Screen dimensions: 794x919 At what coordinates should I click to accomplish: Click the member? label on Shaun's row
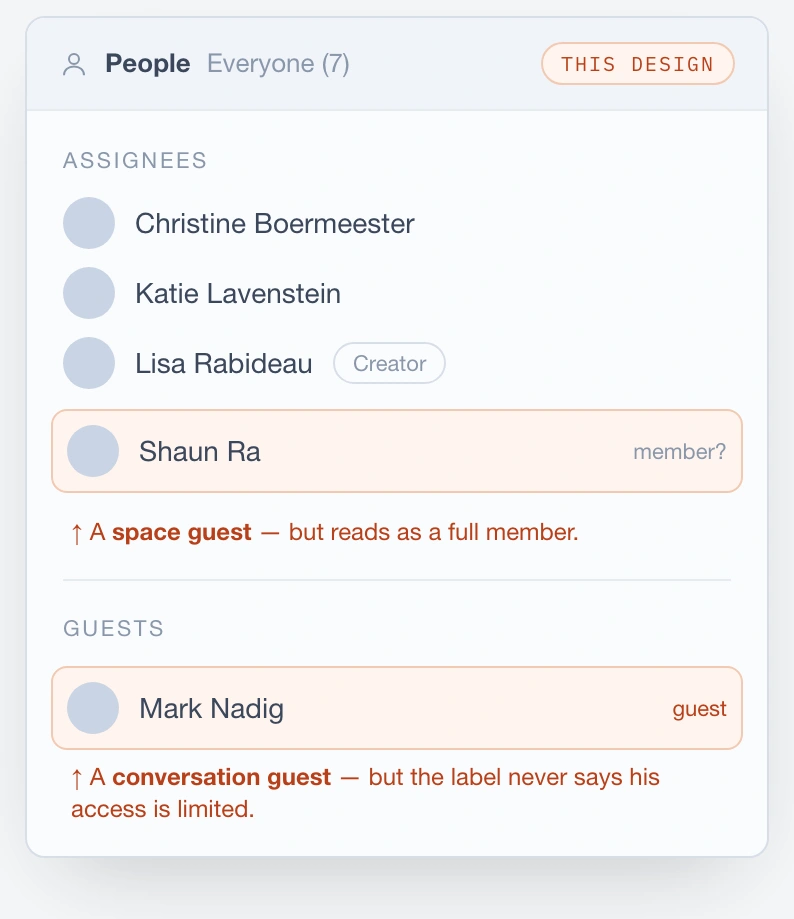point(680,452)
